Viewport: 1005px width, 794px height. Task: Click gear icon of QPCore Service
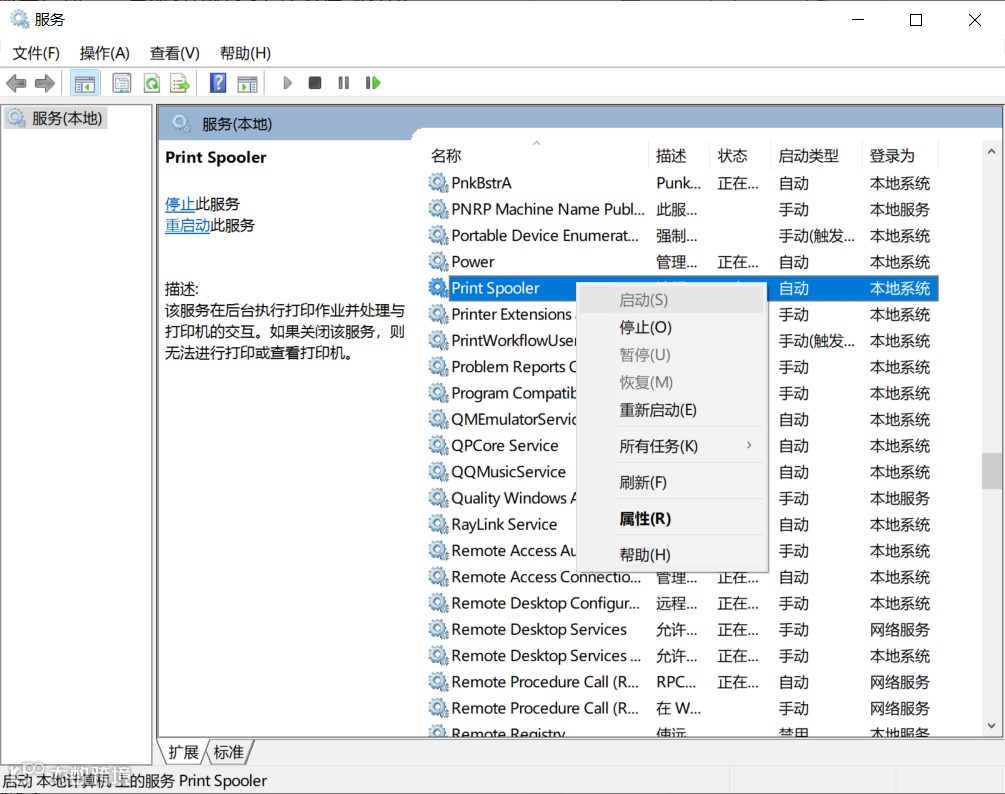point(438,446)
